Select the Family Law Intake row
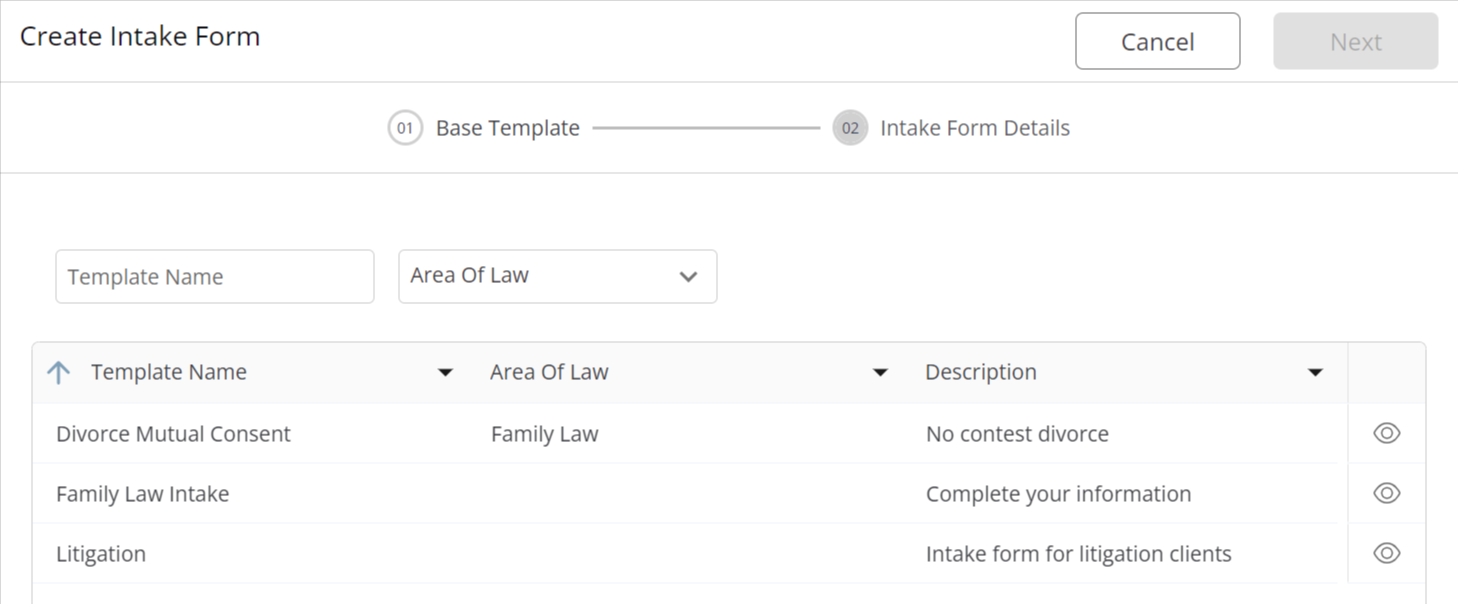Screen dimensions: 1458x604 point(684,494)
